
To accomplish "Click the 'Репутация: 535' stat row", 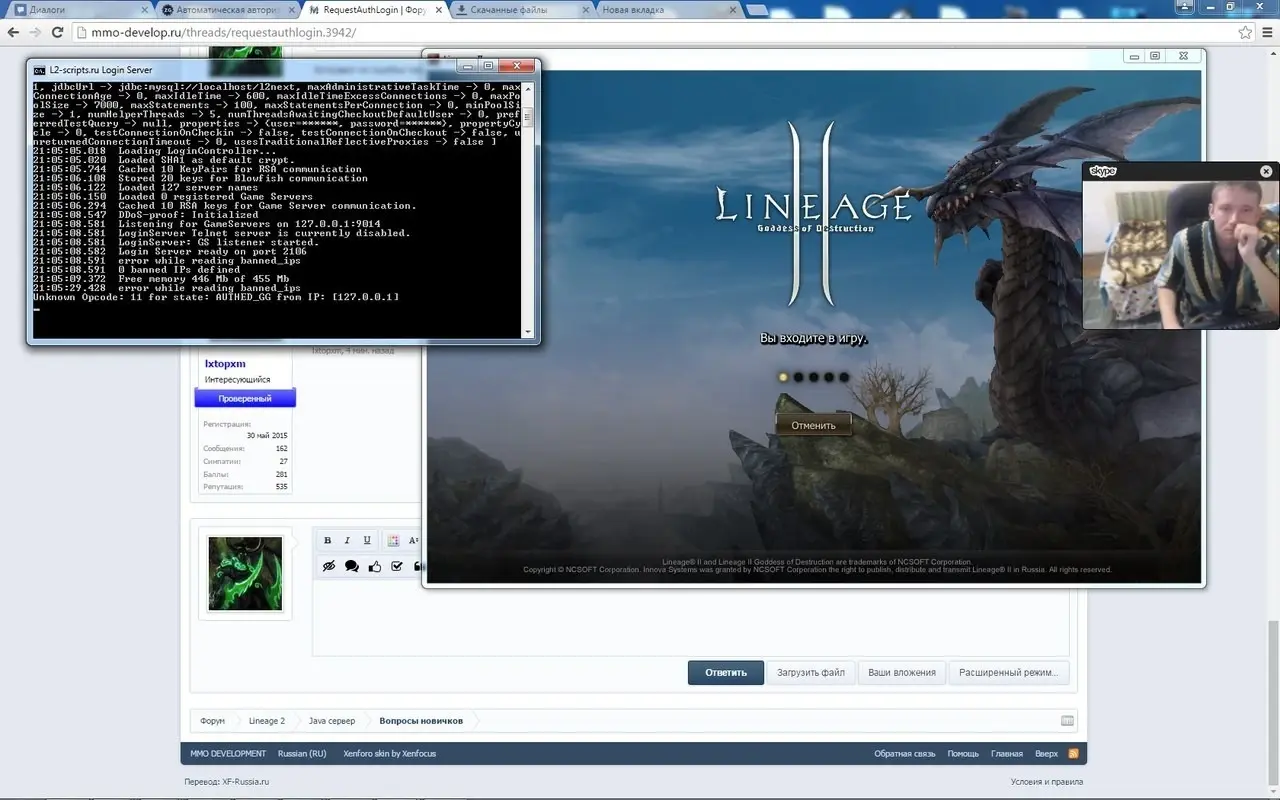I will tap(245, 487).
